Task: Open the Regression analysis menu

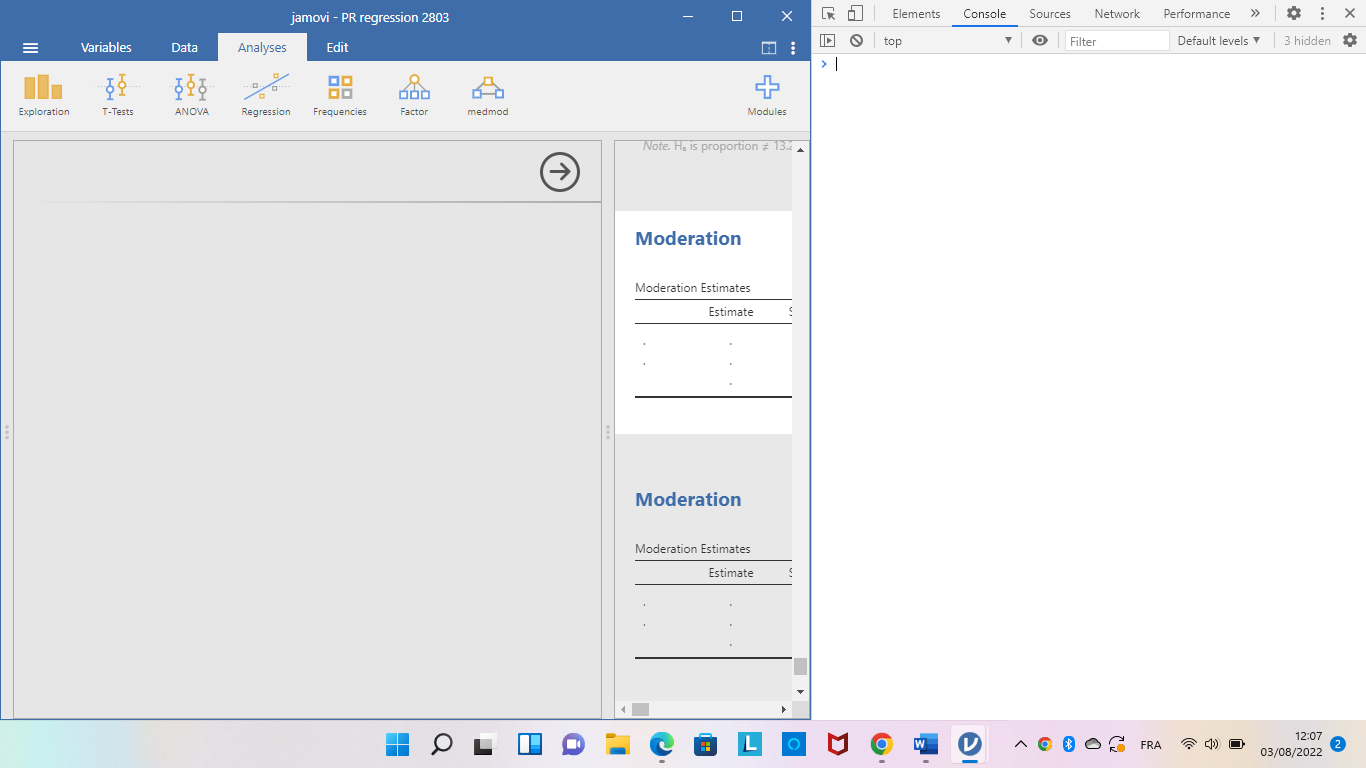Action: coord(266,96)
